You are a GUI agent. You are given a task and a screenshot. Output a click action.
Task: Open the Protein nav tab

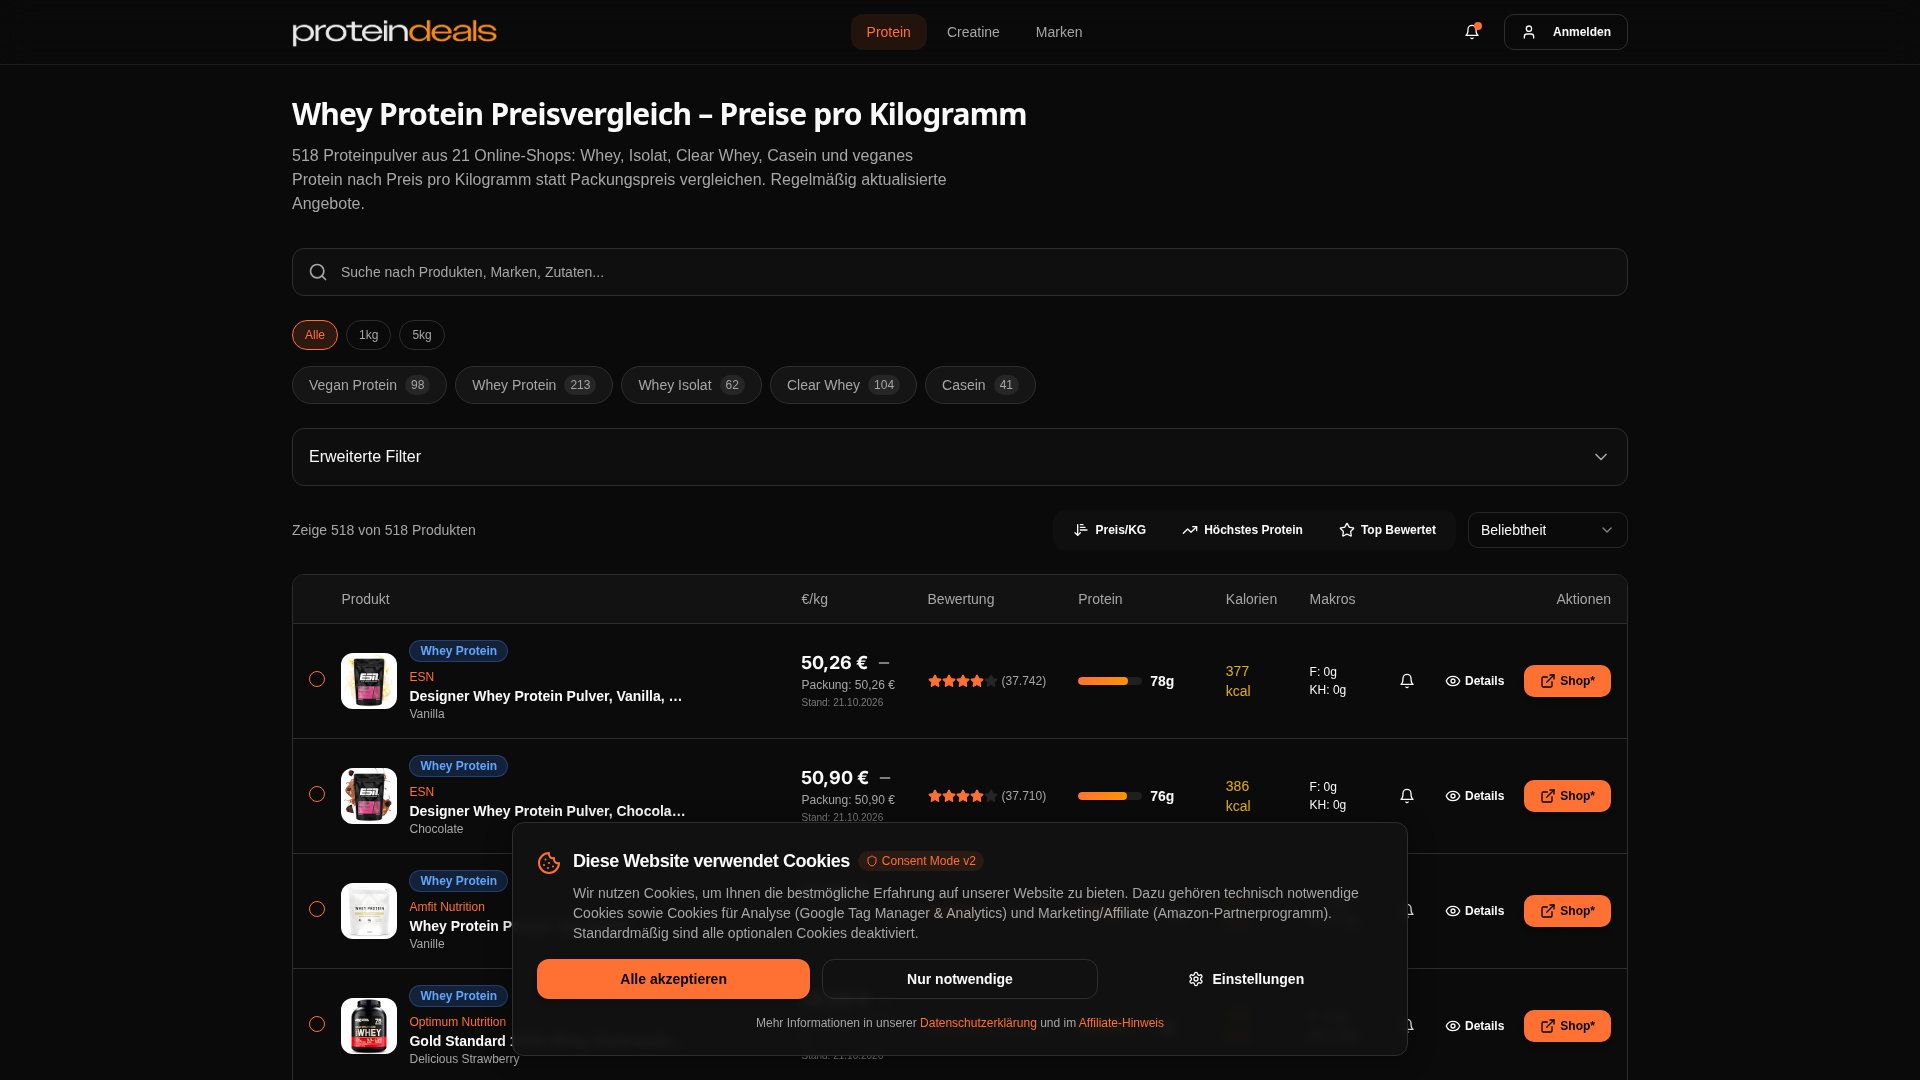(888, 32)
